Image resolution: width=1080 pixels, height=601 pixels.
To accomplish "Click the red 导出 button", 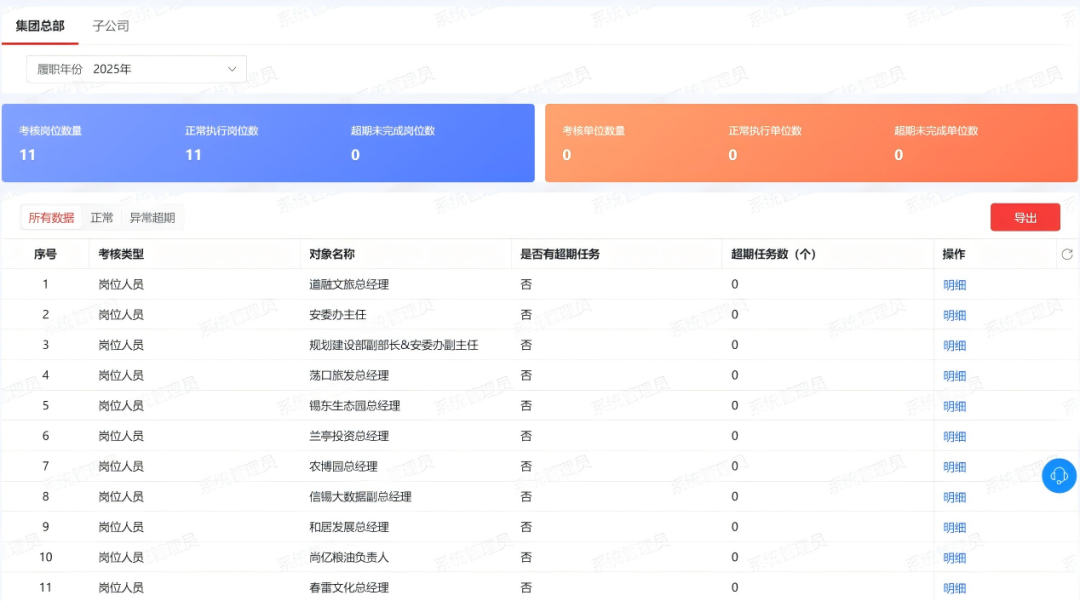I will [x=1025, y=218].
